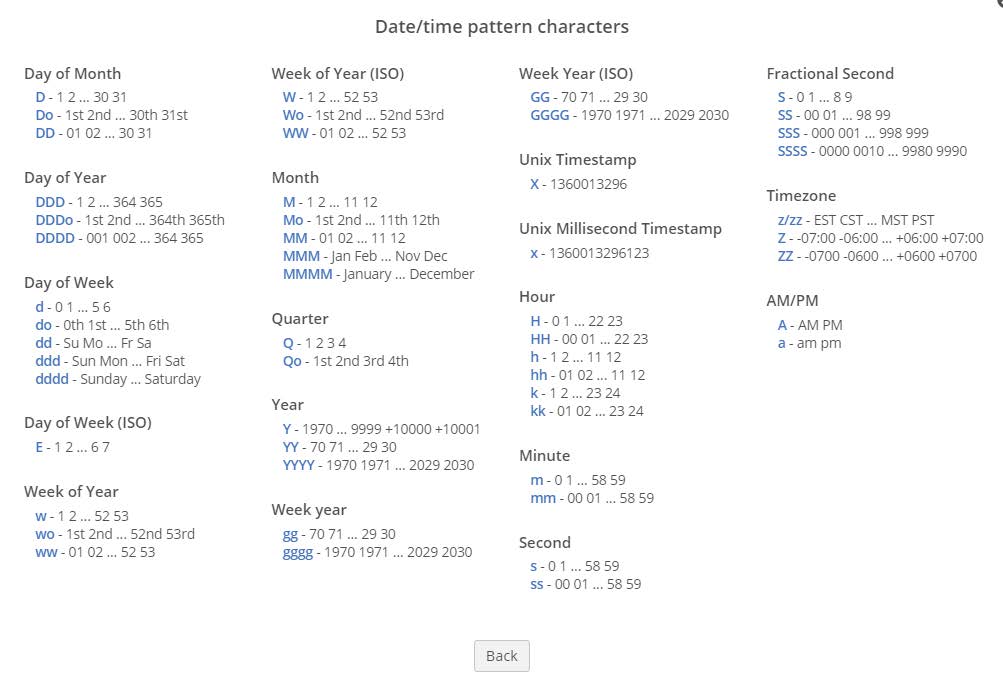1003x683 pixels.
Task: Click the E ISO day of week pattern
Action: click(x=39, y=447)
